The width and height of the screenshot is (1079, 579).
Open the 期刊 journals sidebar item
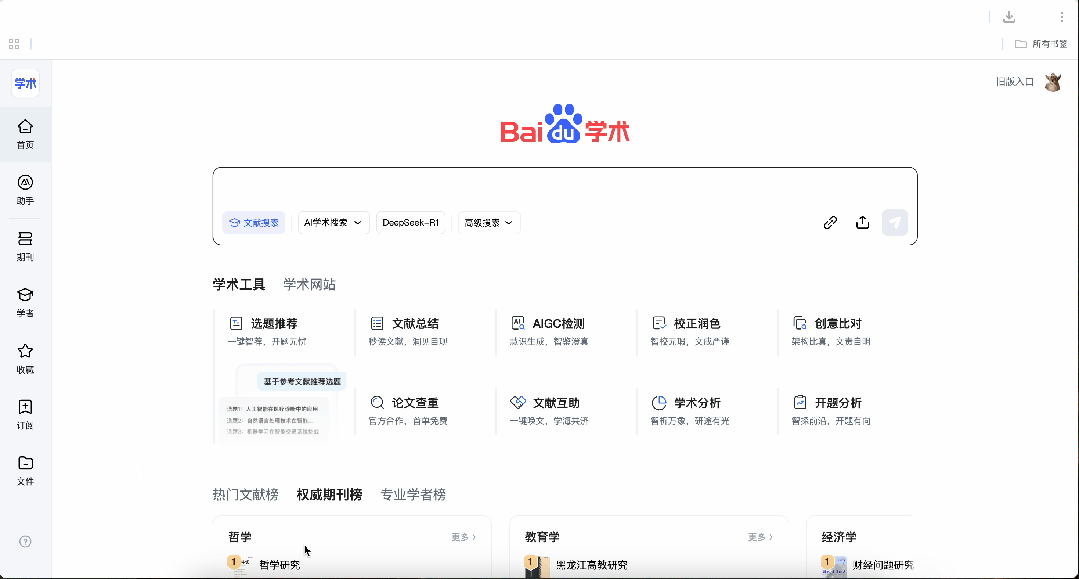[x=25, y=246]
